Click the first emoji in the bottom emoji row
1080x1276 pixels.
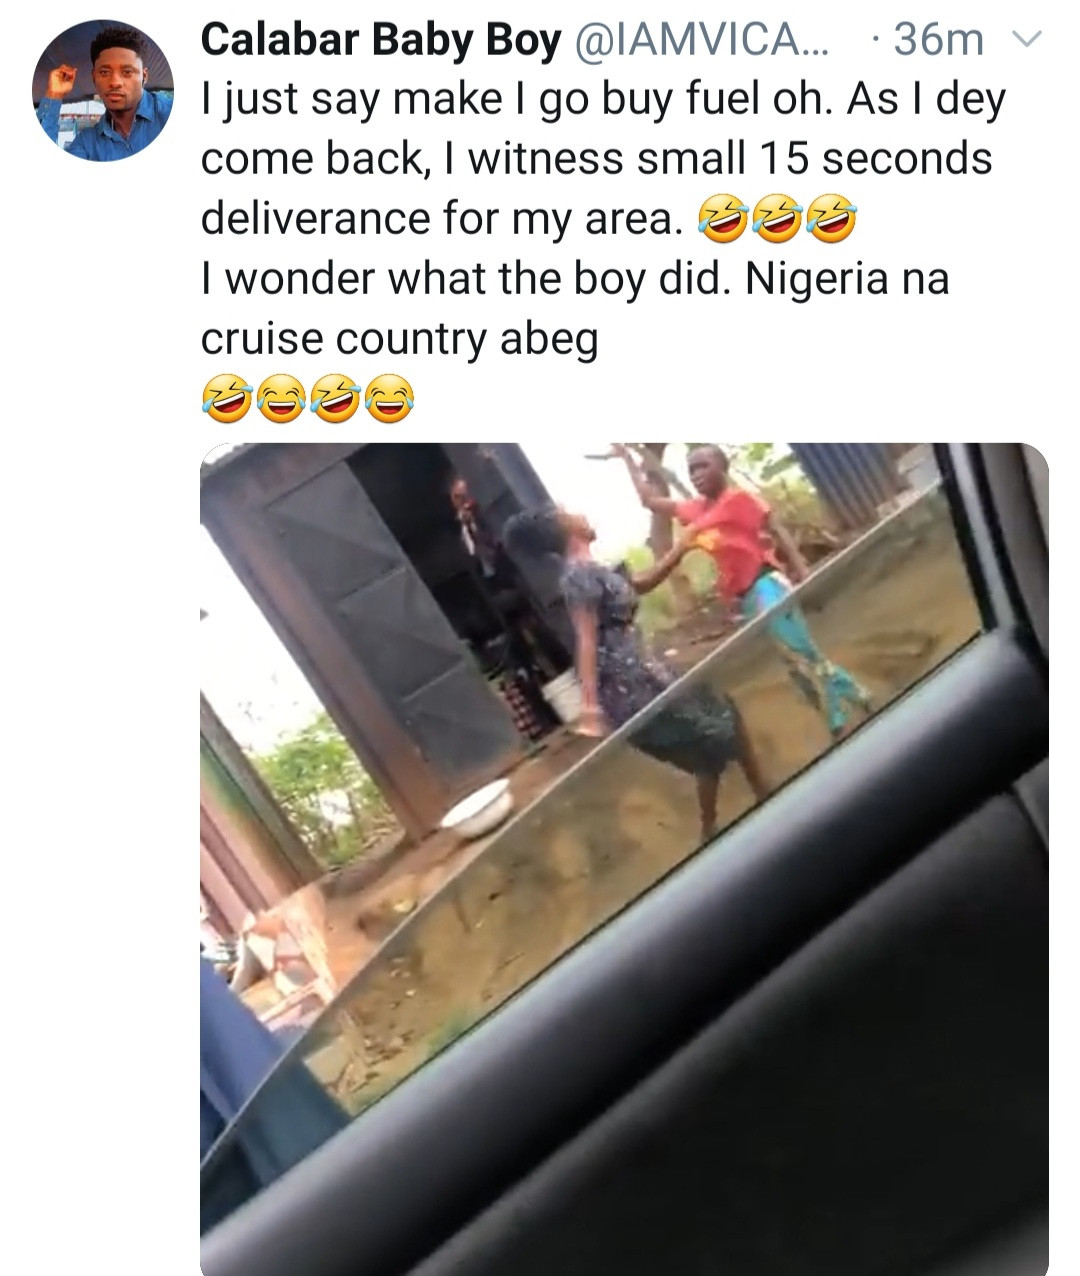pyautogui.click(x=227, y=399)
